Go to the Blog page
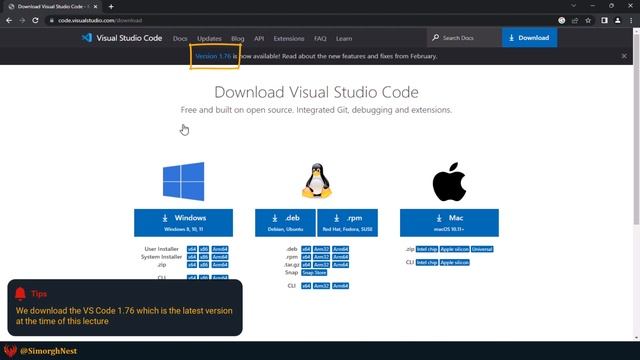This screenshot has height=360, width=640. click(x=238, y=38)
